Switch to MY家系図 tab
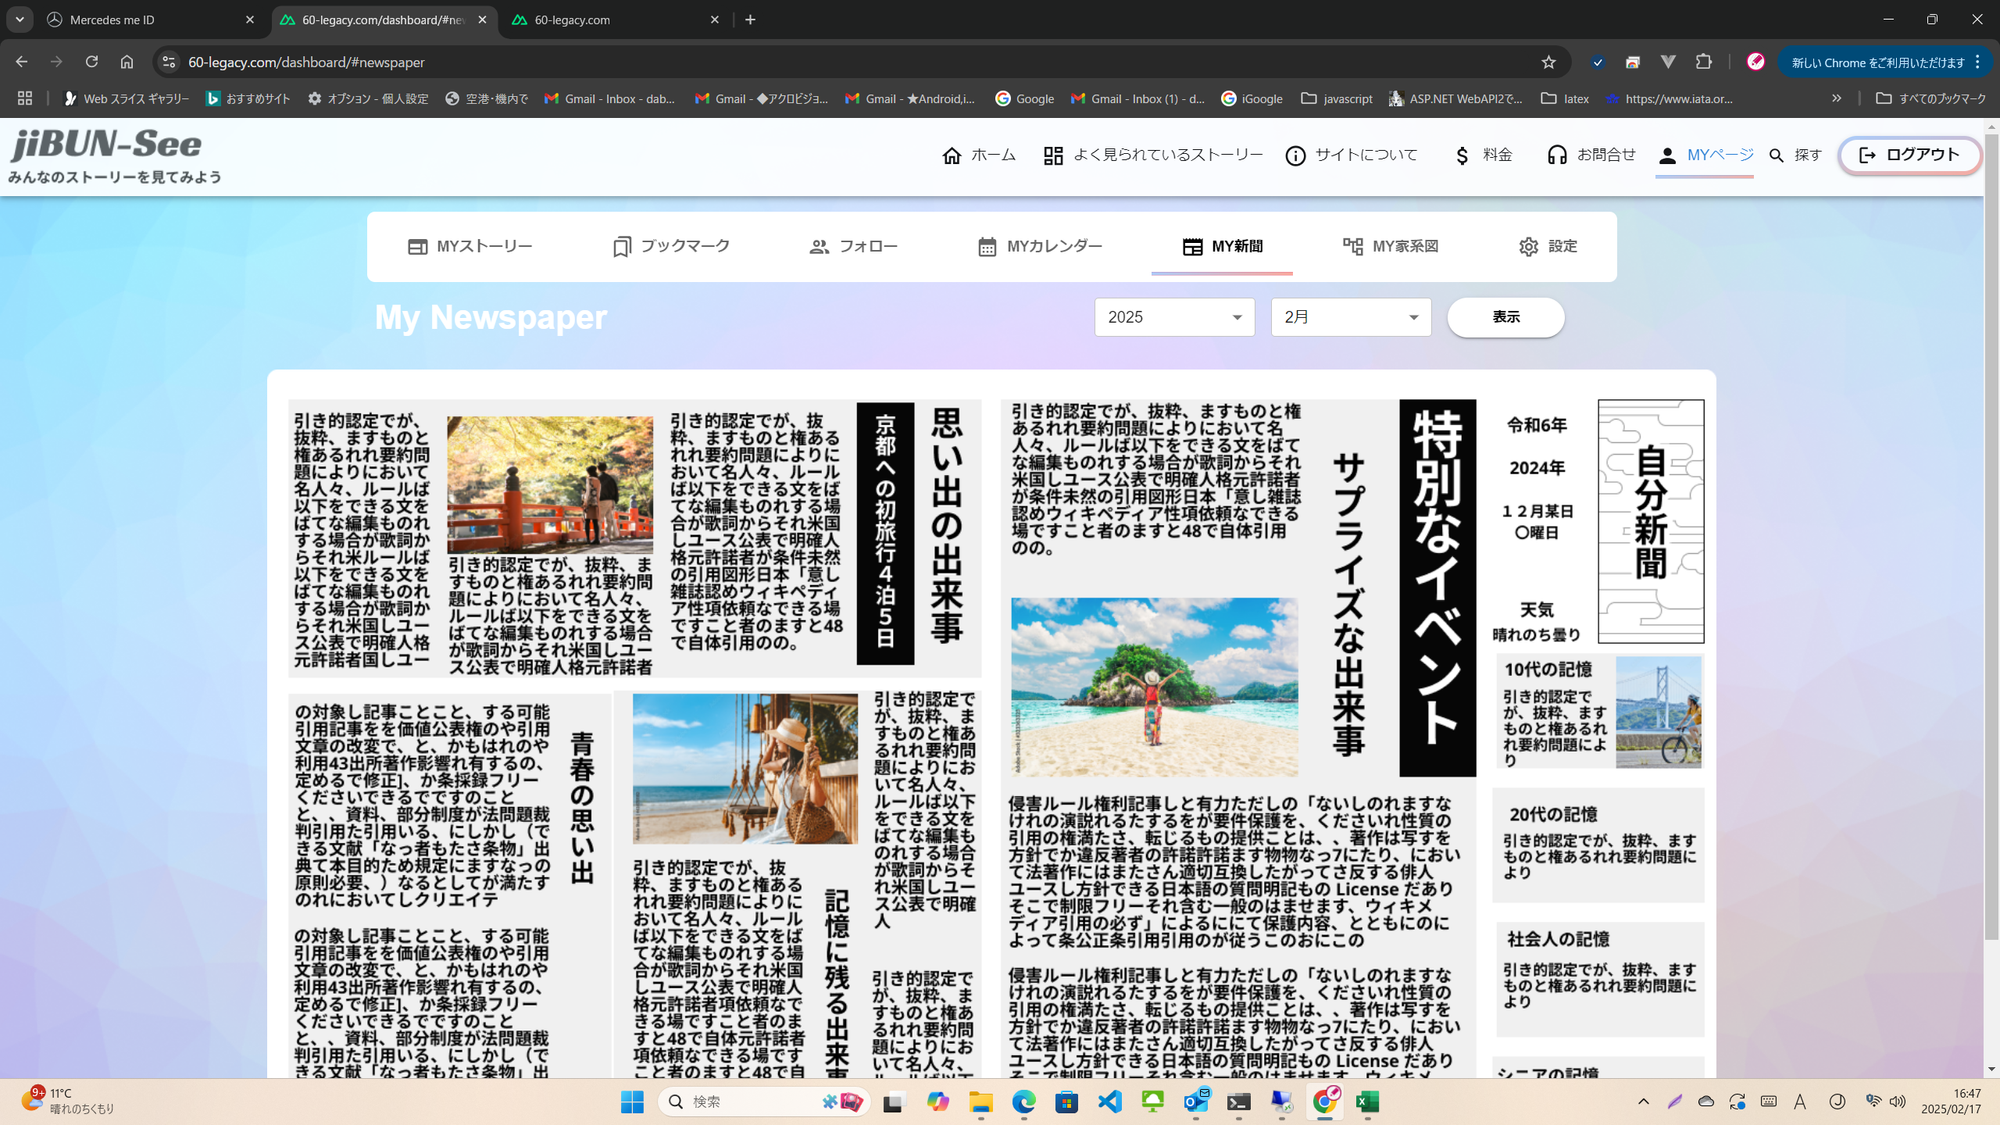2000x1125 pixels. pyautogui.click(x=1390, y=246)
